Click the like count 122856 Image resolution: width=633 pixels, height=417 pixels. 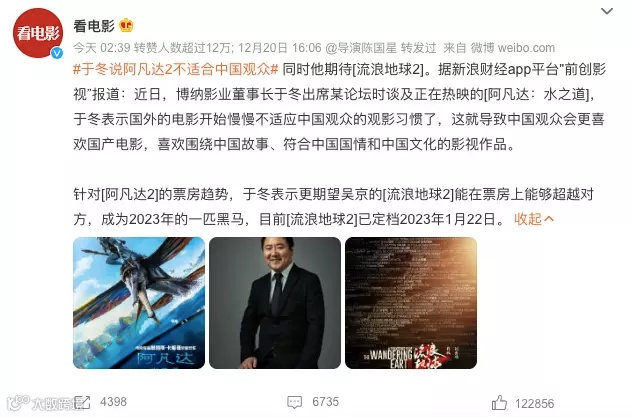(534, 404)
